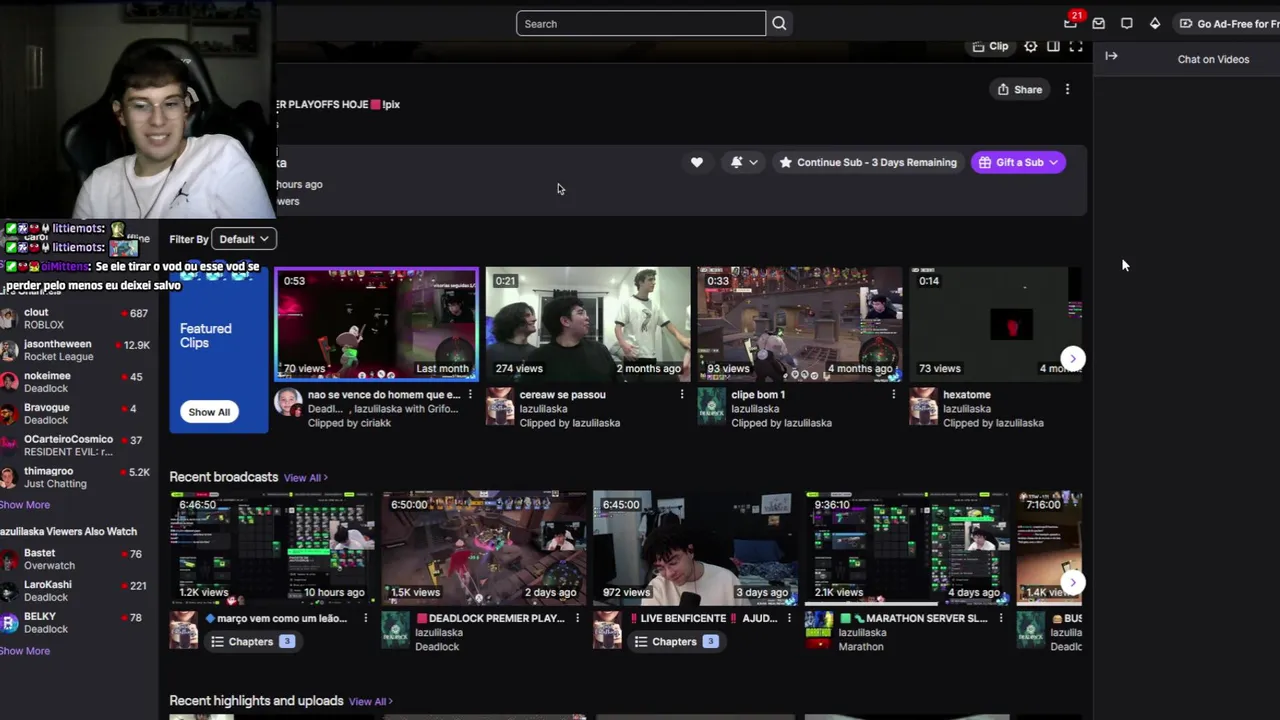Click the Marathon game link under MARATHON SERVER
Screen dimensions: 1280x720
(861, 648)
